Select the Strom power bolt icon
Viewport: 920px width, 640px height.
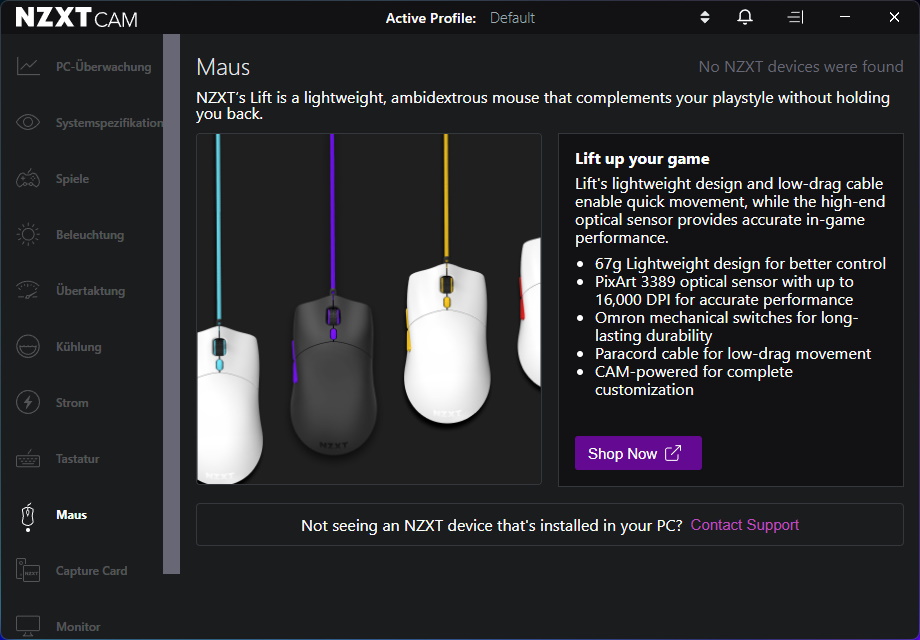click(x=27, y=402)
